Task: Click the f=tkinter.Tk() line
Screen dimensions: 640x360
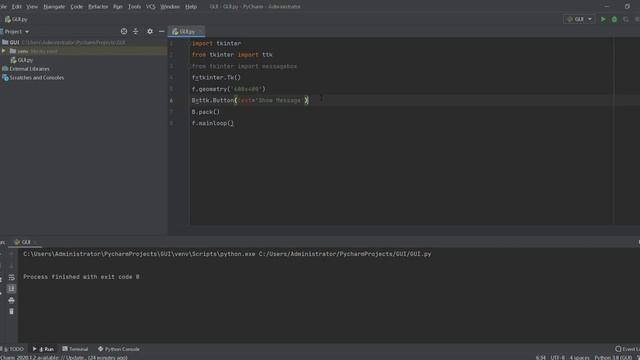Action: point(216,78)
